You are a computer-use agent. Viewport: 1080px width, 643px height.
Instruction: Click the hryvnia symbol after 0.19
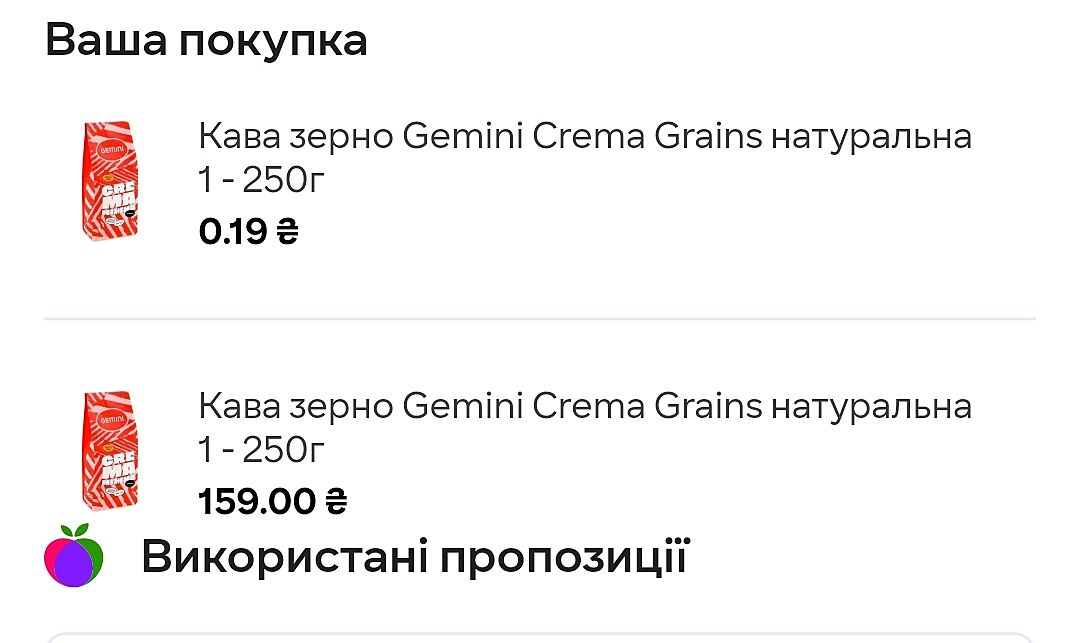[x=287, y=232]
